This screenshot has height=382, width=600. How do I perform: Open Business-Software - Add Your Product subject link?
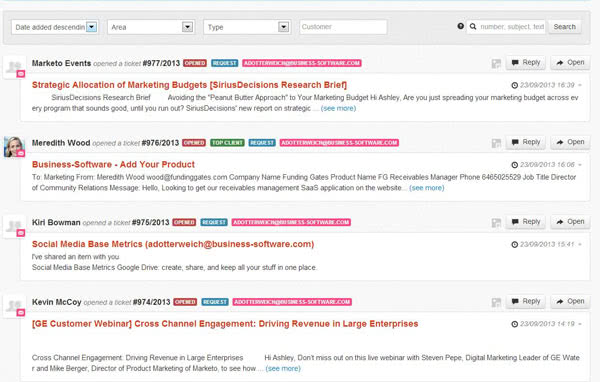113,165
